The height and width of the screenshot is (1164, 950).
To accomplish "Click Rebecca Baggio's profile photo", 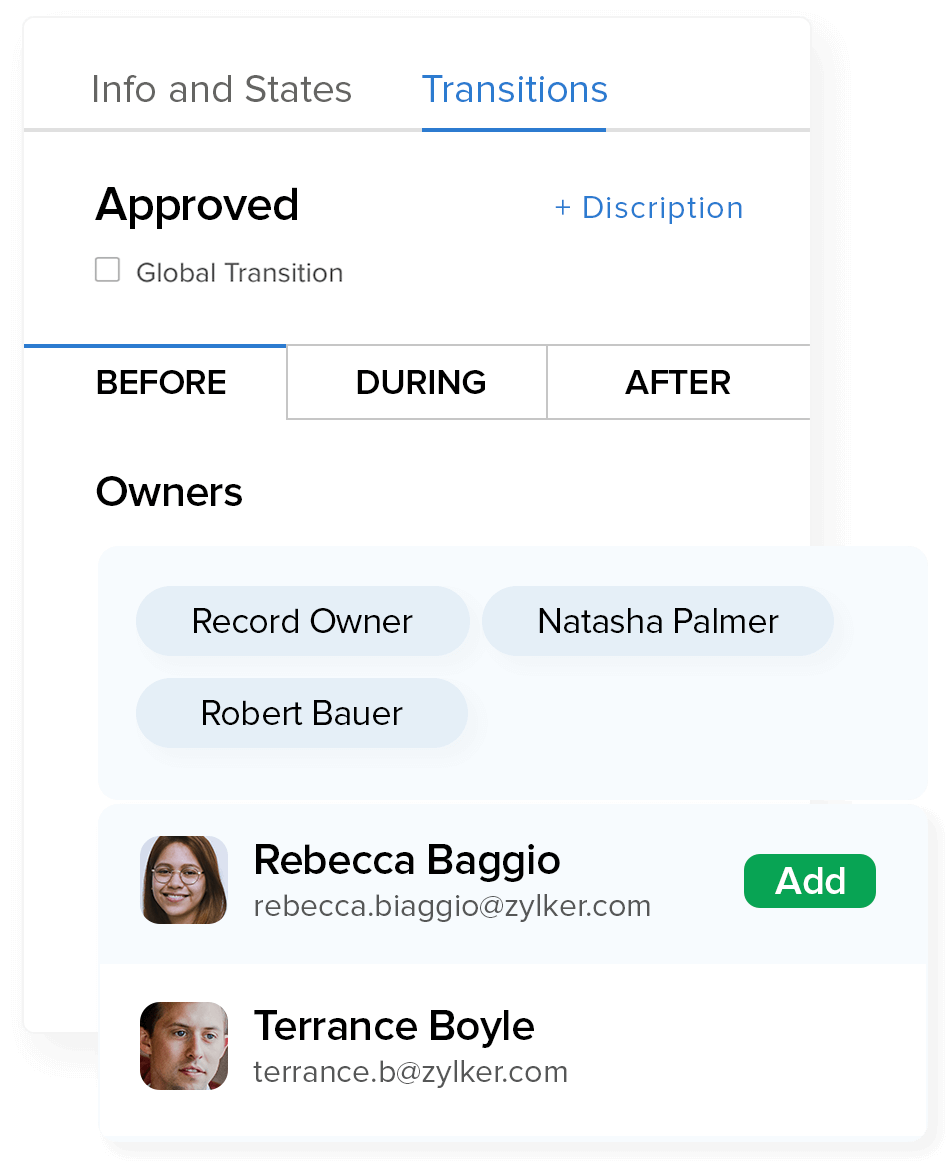I will [184, 880].
